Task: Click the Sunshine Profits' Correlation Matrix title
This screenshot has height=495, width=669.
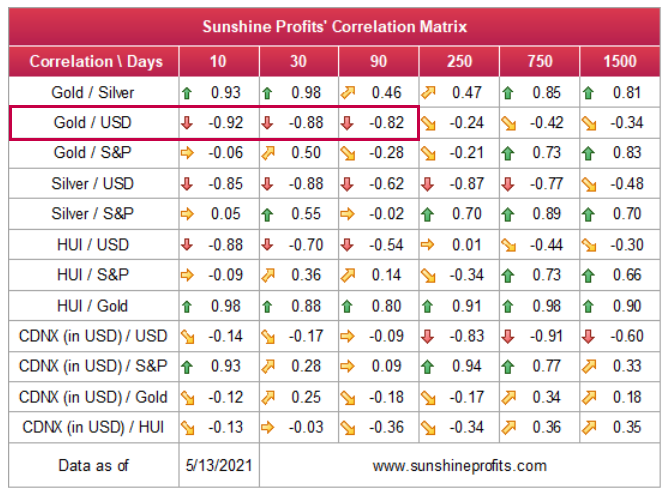Action: (334, 27)
